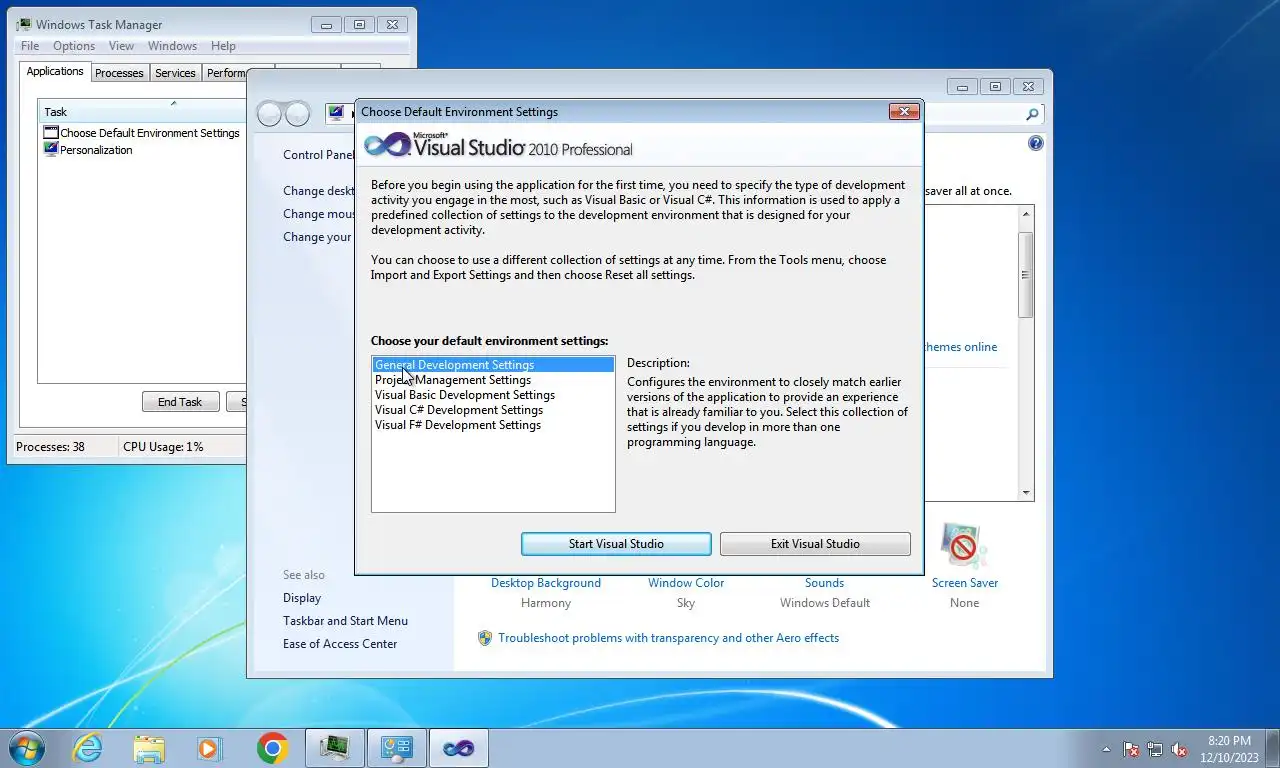Open Desktop Background link in Personalization
This screenshot has height=768, width=1280.
546,583
